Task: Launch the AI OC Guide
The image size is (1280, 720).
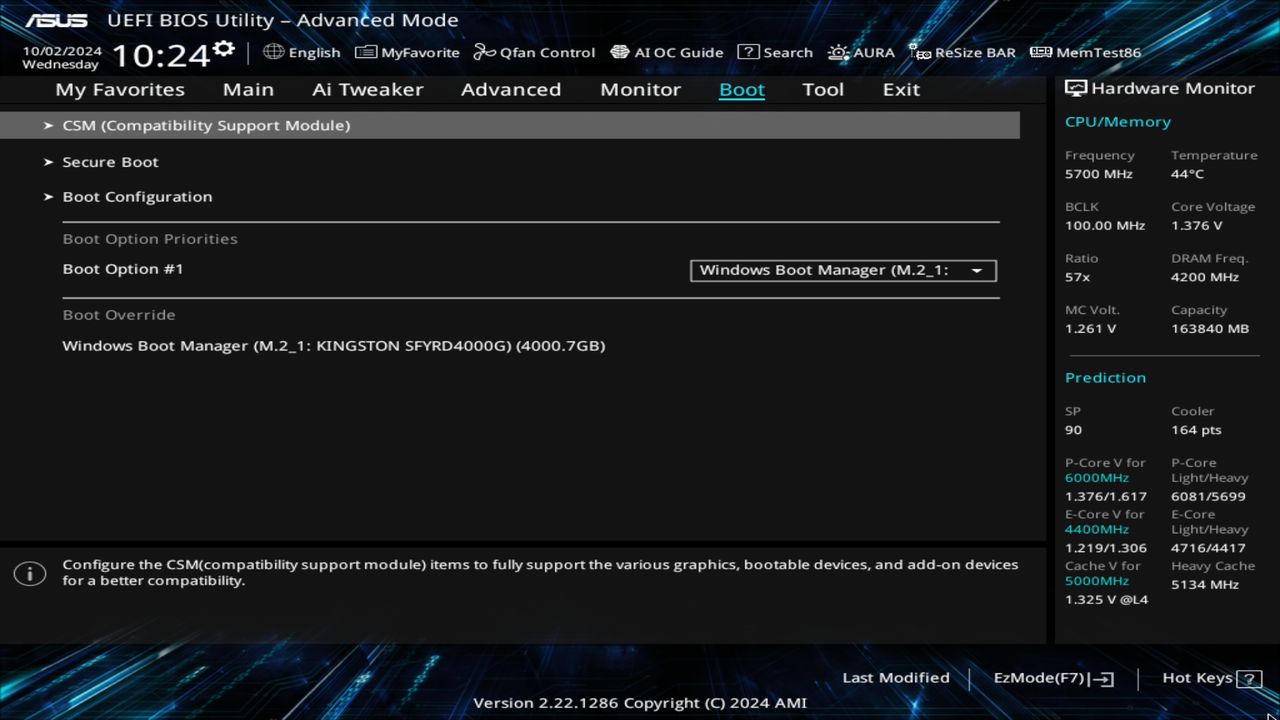Action: click(667, 52)
